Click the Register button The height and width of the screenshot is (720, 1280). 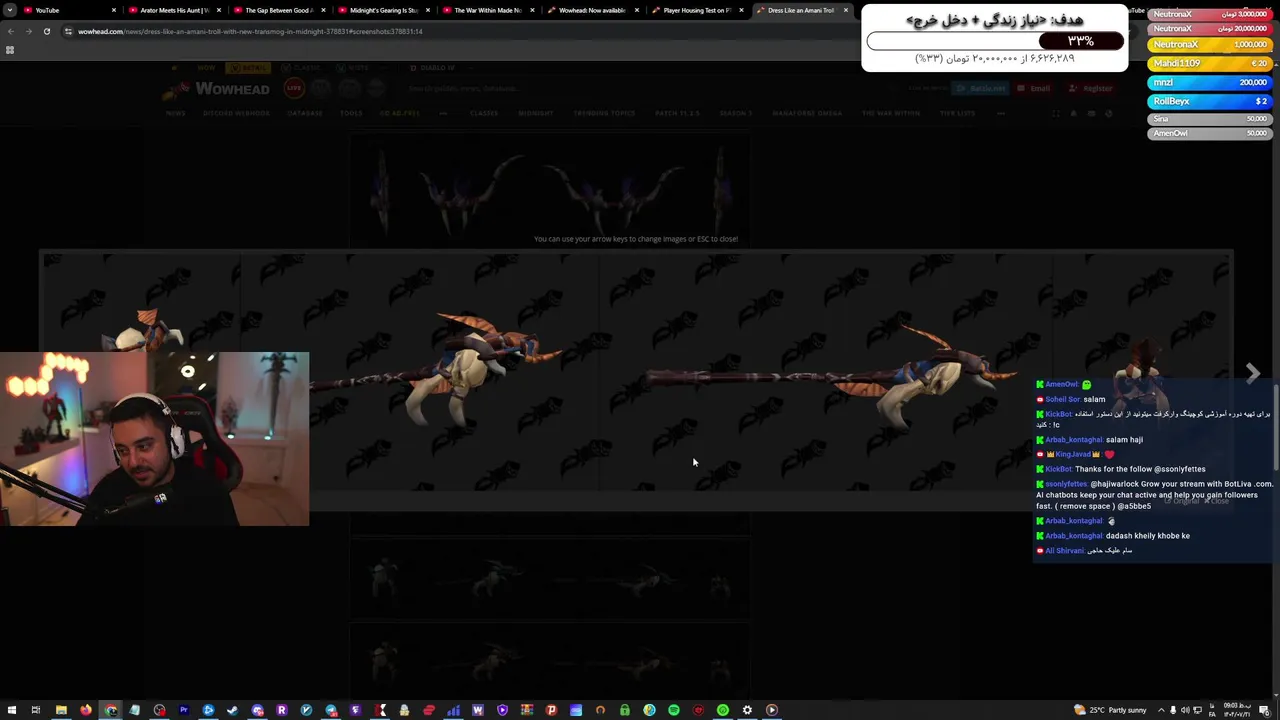pyautogui.click(x=1091, y=88)
